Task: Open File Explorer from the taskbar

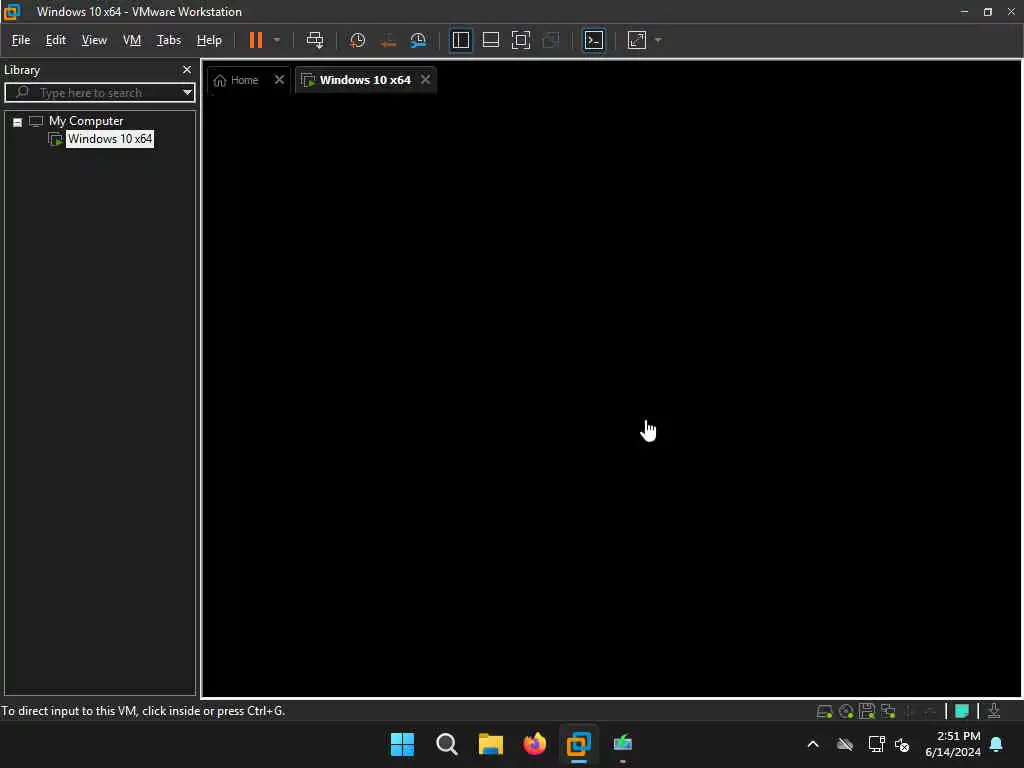Action: point(490,744)
